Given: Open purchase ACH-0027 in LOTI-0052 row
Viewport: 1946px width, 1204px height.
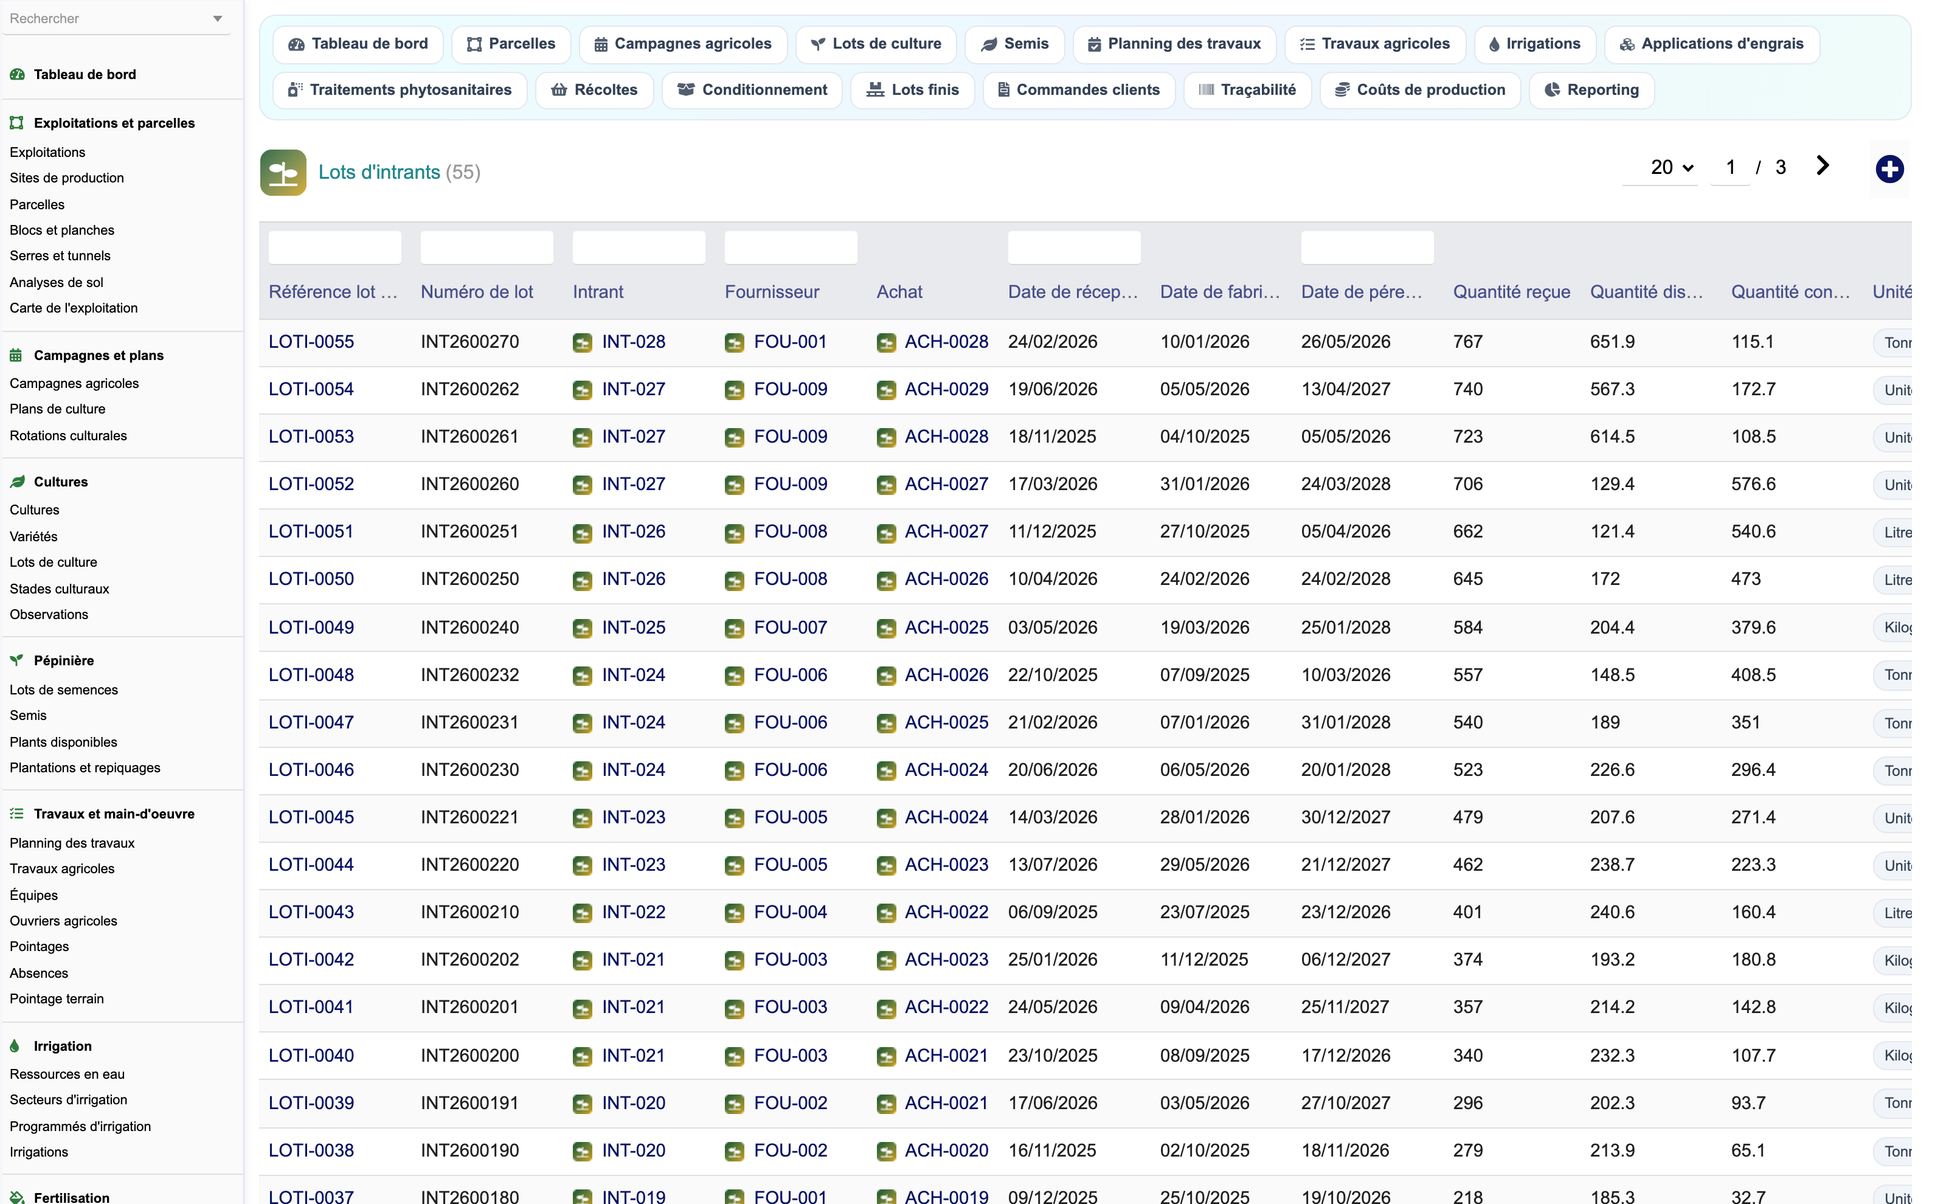Looking at the screenshot, I should point(946,485).
